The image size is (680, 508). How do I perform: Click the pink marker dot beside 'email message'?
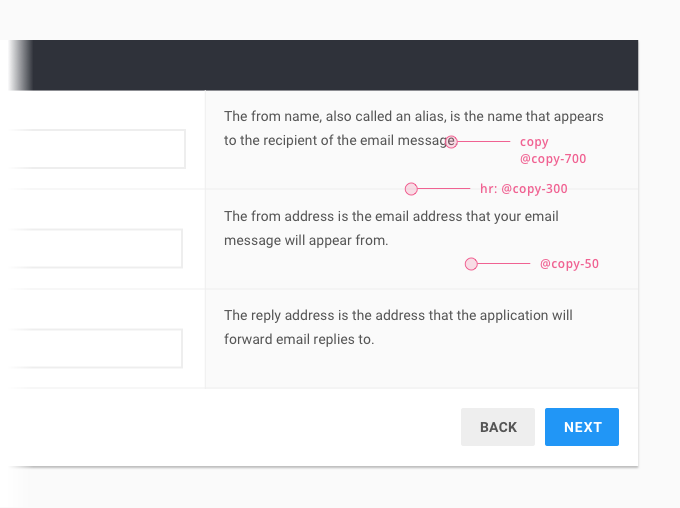(x=451, y=141)
